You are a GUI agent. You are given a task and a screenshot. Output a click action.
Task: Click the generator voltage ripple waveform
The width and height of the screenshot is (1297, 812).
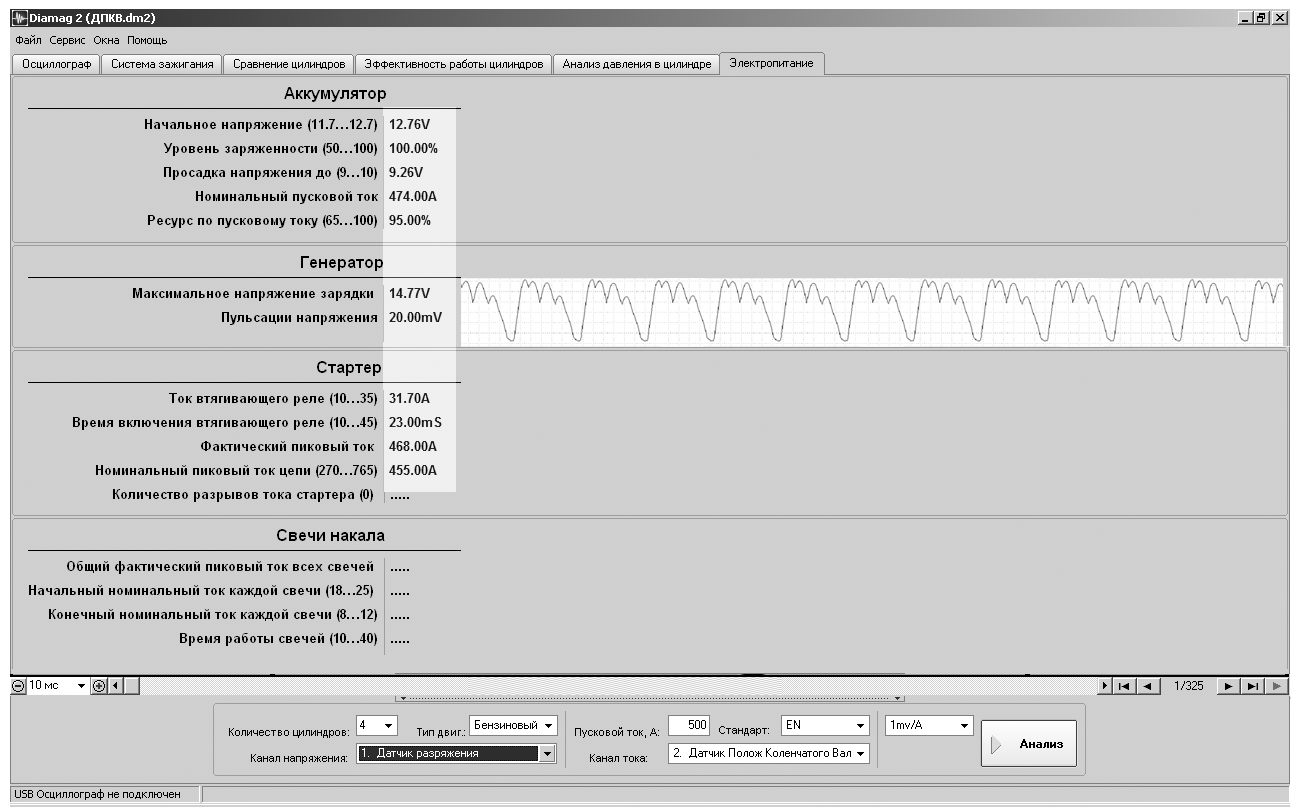click(872, 311)
